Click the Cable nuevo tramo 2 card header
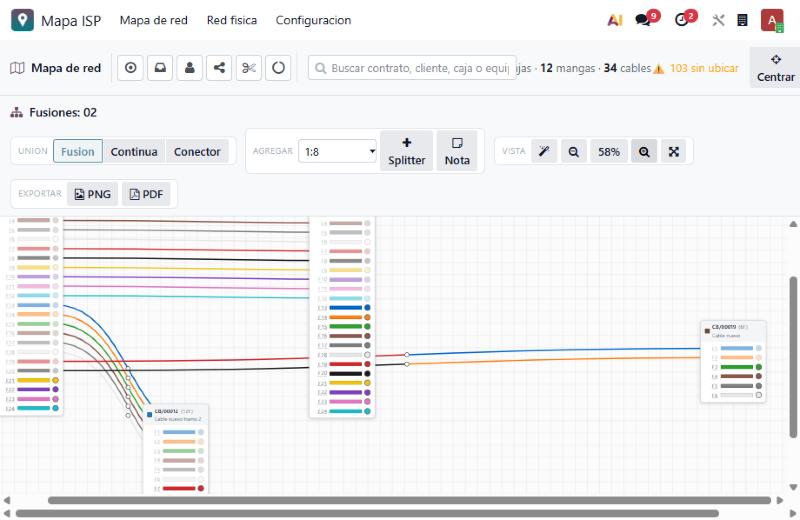 tap(176, 415)
